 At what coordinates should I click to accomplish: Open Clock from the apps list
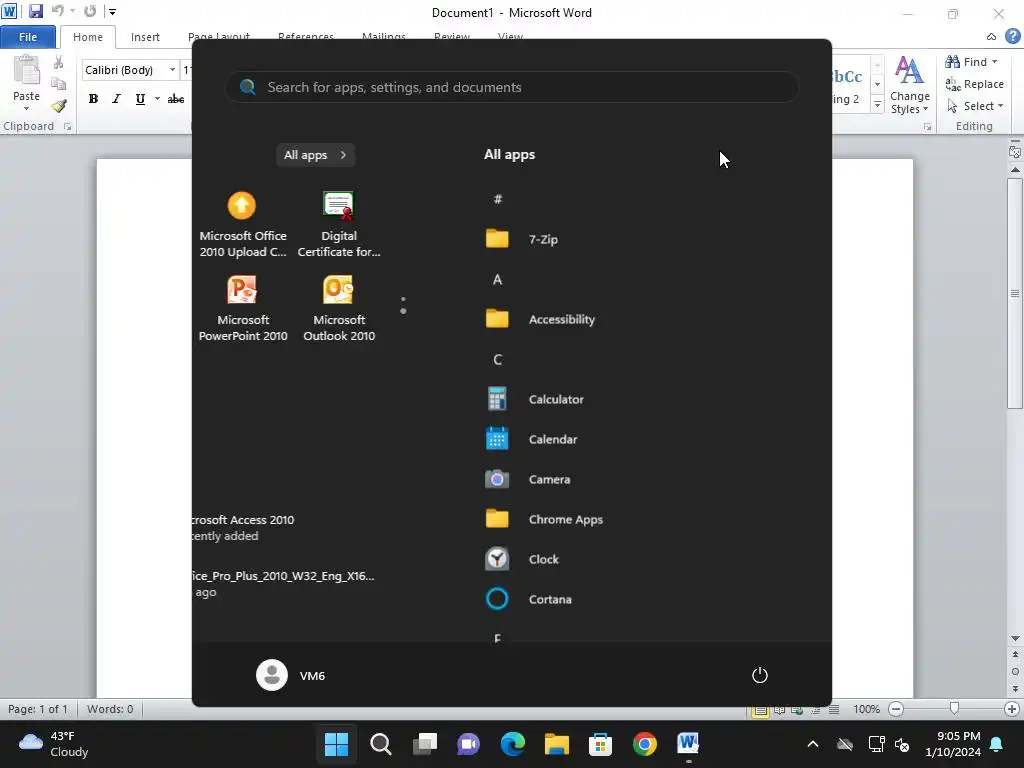click(x=543, y=559)
